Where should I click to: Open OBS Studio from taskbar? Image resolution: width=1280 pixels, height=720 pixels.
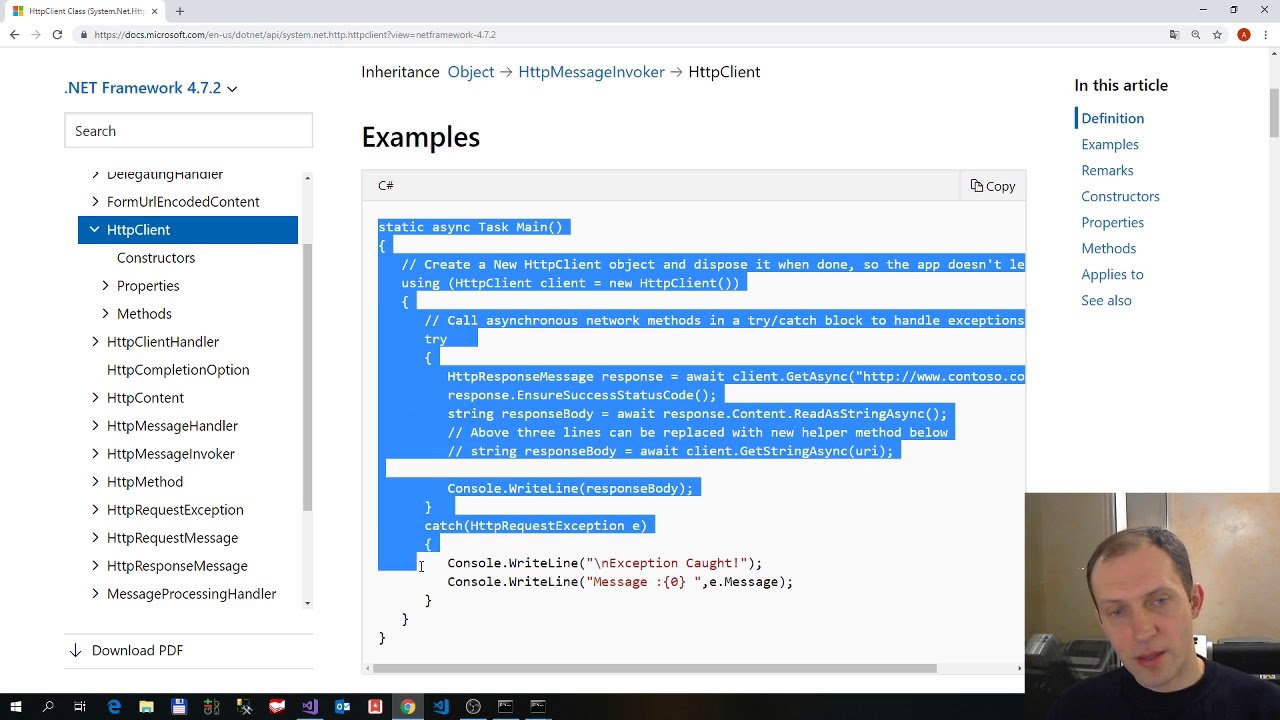(x=473, y=707)
